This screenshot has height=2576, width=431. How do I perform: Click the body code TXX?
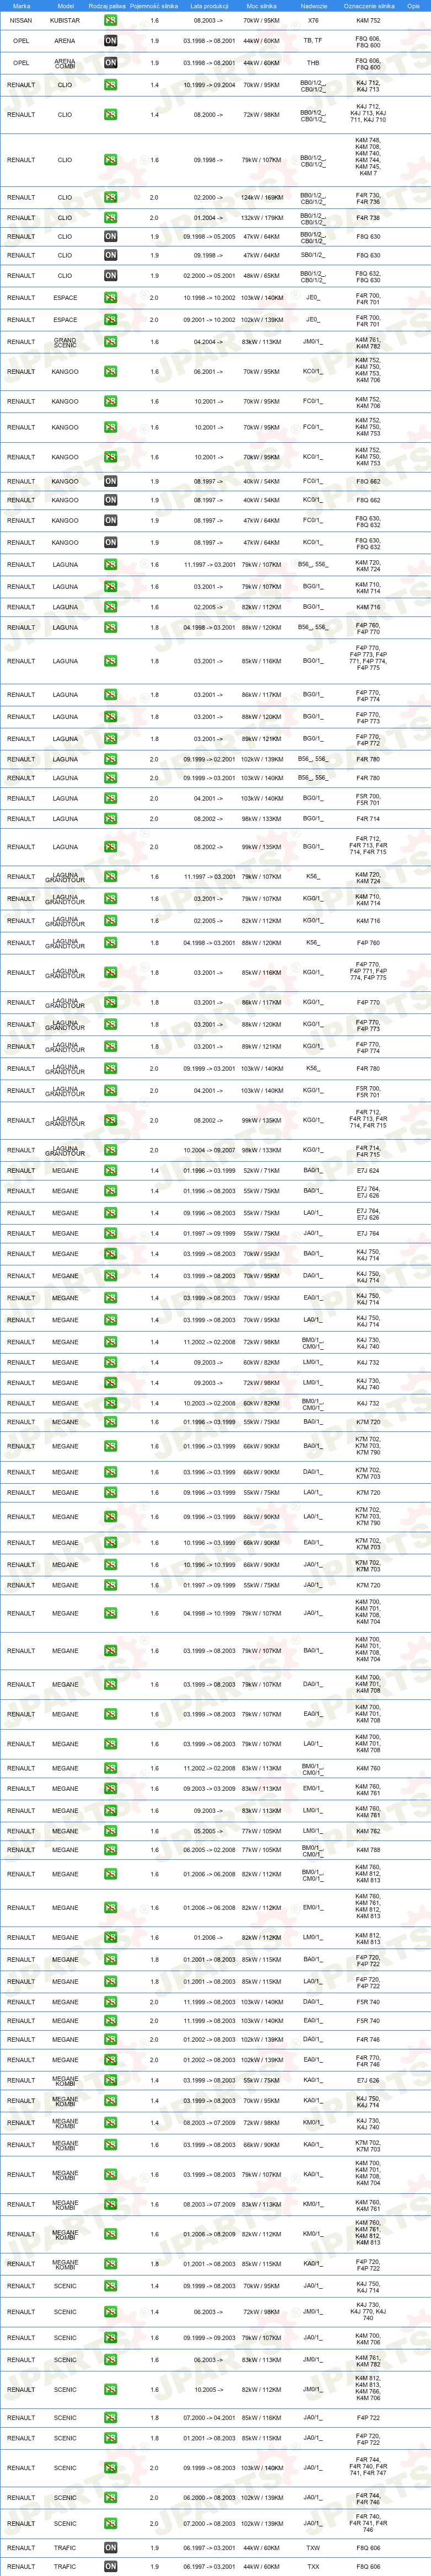tap(313, 2566)
